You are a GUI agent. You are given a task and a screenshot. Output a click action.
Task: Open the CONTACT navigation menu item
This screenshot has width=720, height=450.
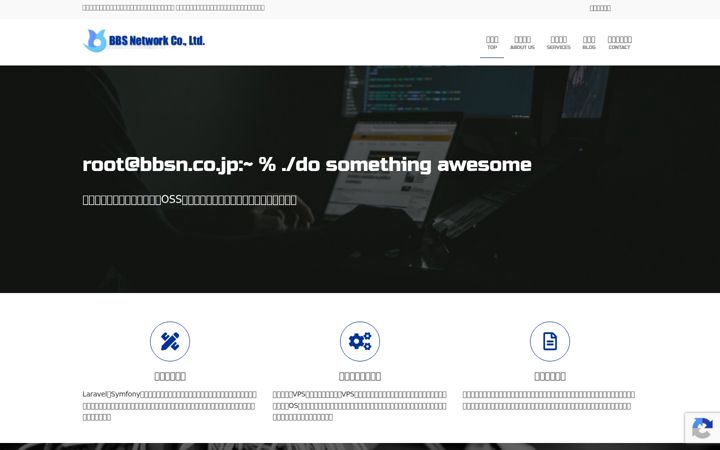tap(619, 43)
